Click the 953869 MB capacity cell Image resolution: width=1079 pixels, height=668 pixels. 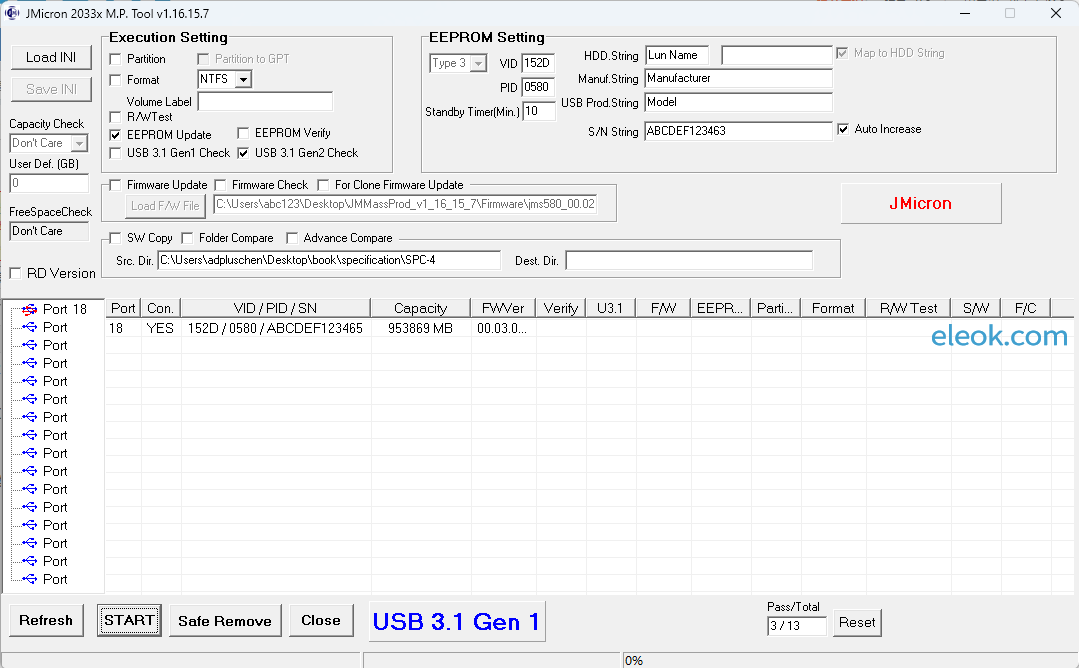[420, 328]
